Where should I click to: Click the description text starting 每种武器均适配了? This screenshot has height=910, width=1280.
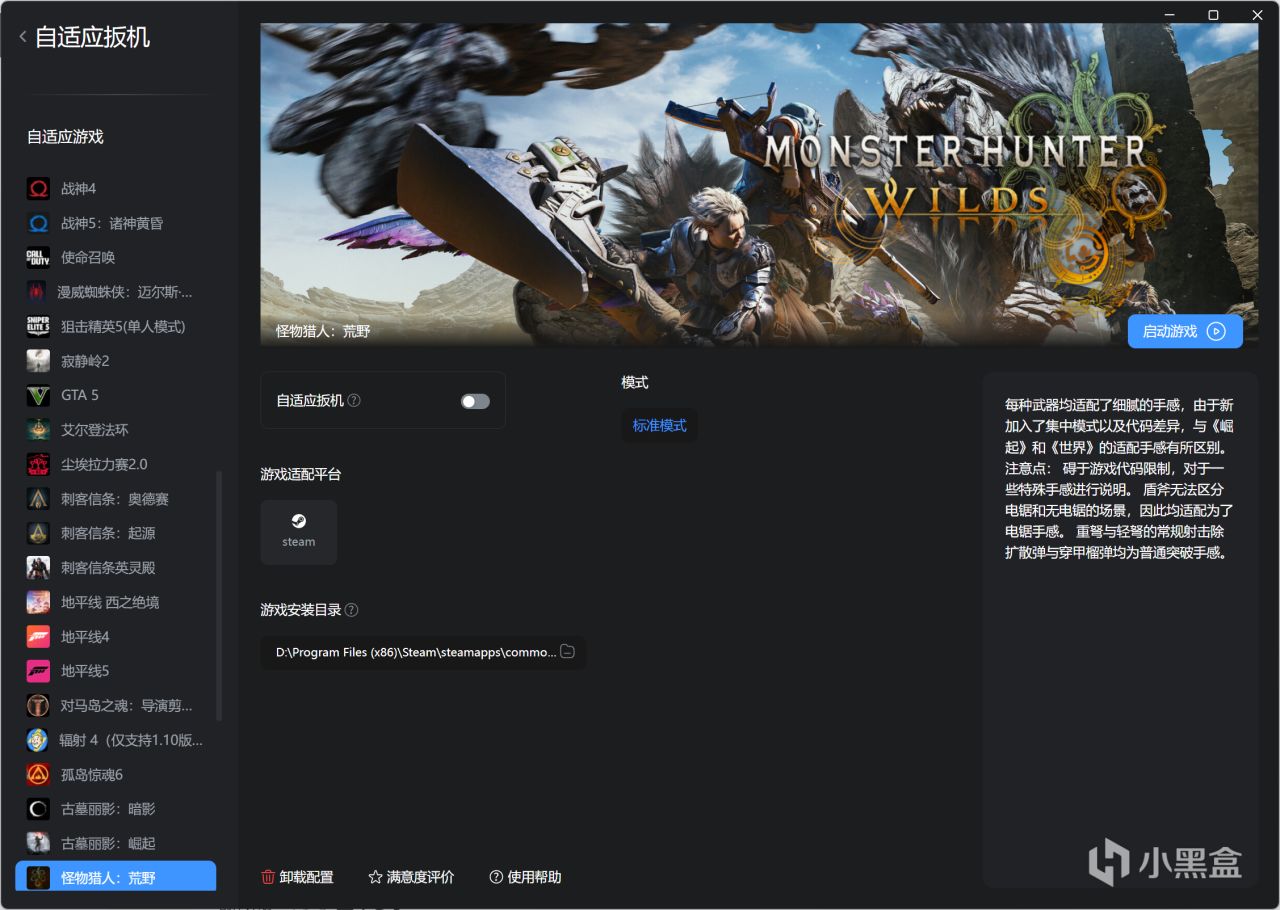(1119, 478)
